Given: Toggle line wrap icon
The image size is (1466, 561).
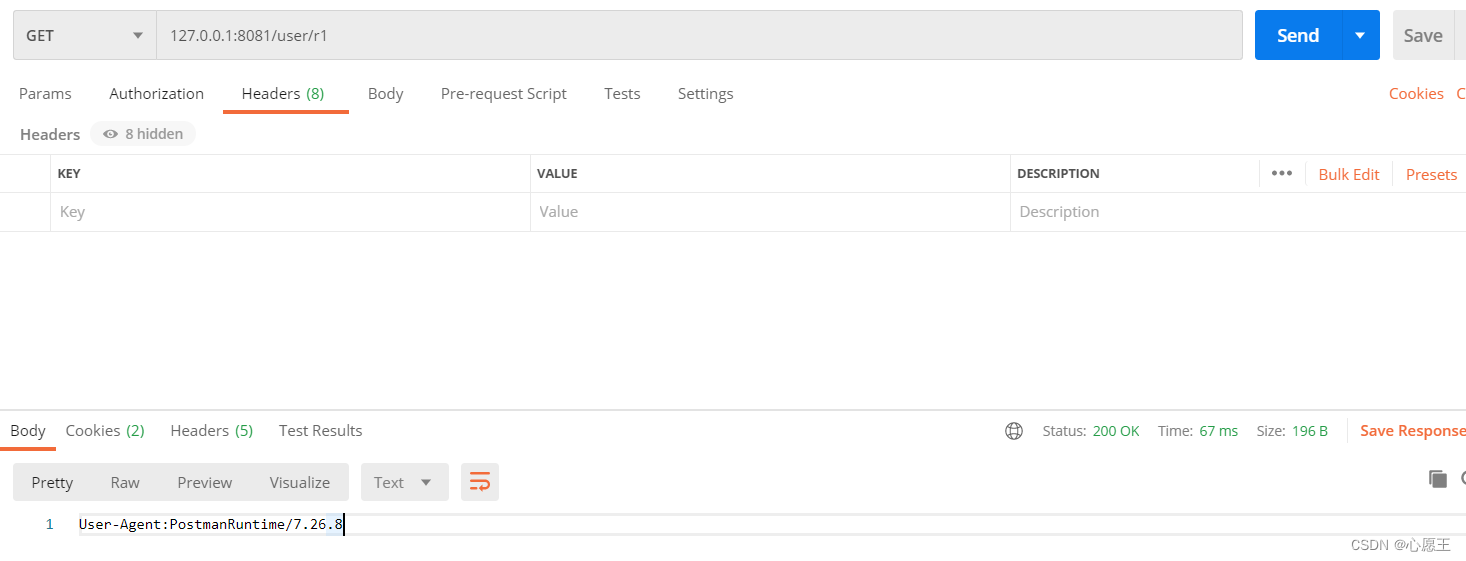Looking at the screenshot, I should (480, 482).
